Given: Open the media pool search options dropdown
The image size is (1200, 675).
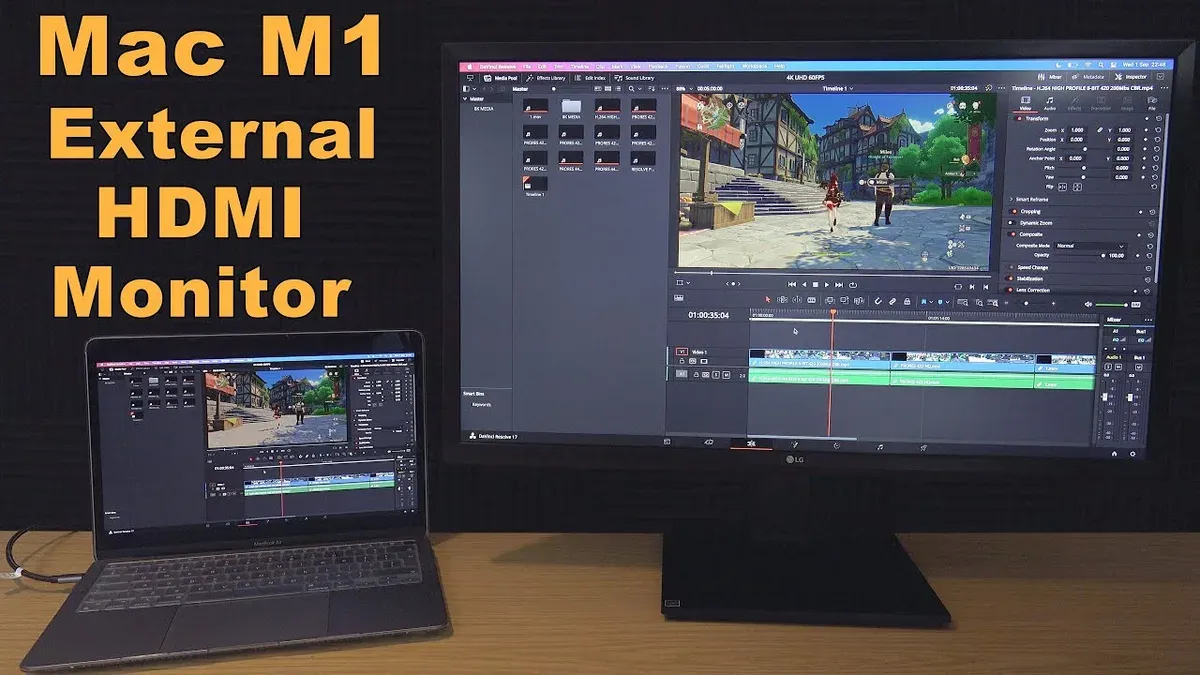Looking at the screenshot, I should tap(639, 88).
